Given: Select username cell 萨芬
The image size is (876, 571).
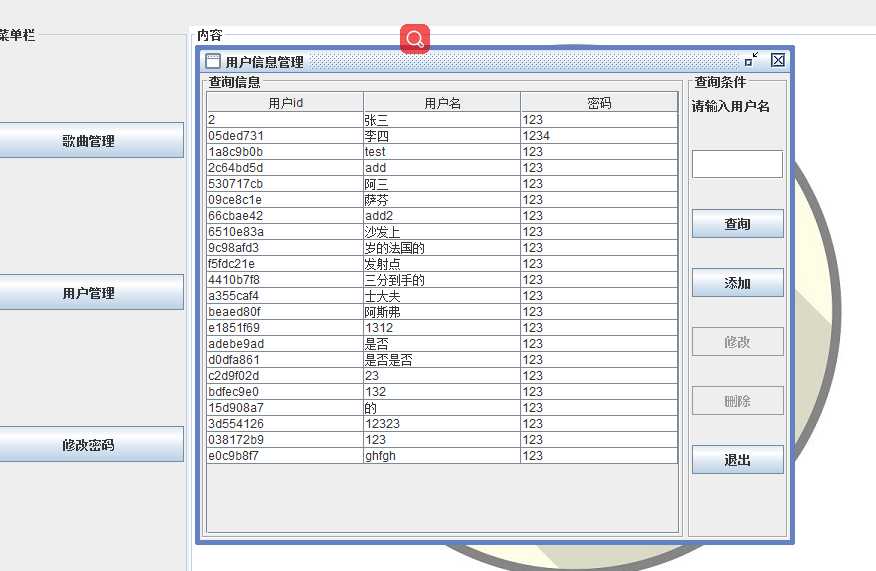Looking at the screenshot, I should (442, 199).
